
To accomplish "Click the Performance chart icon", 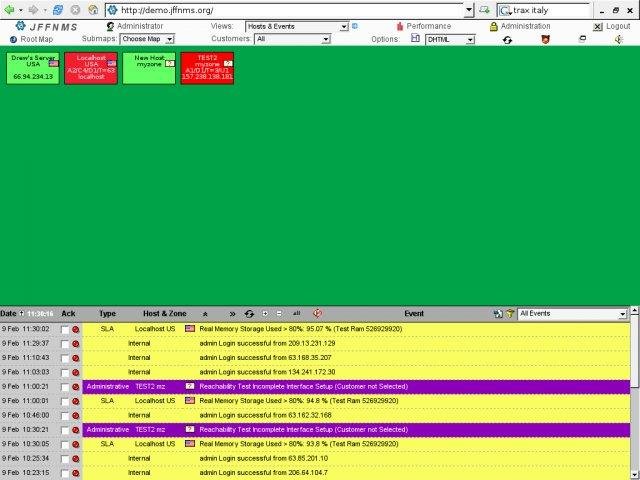I will click(400, 27).
